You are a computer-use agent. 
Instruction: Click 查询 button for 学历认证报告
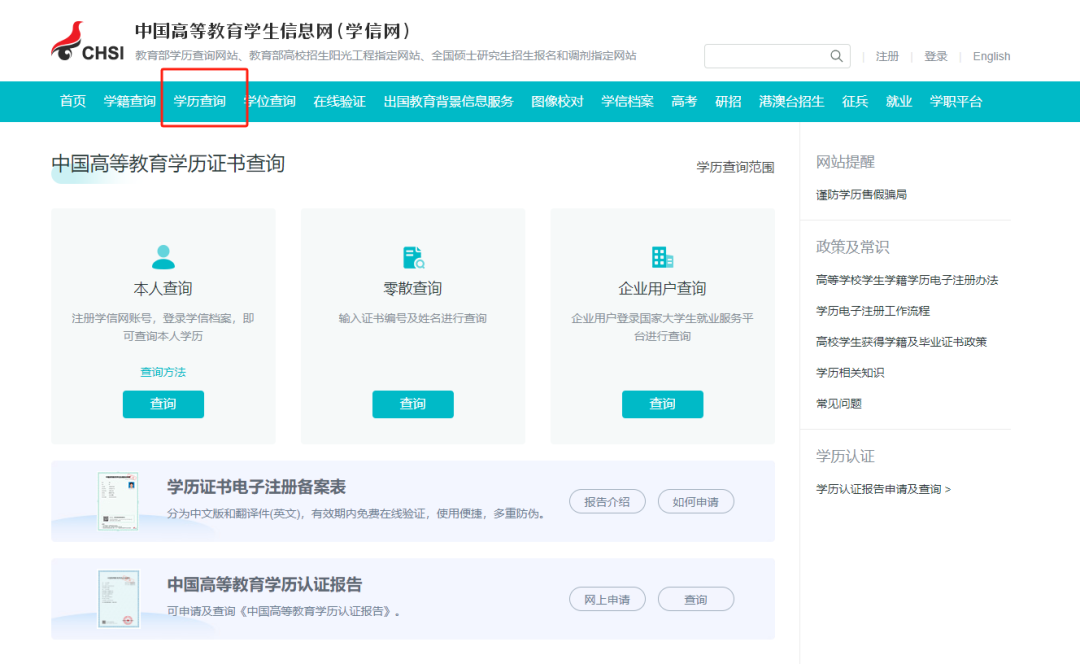pos(696,599)
